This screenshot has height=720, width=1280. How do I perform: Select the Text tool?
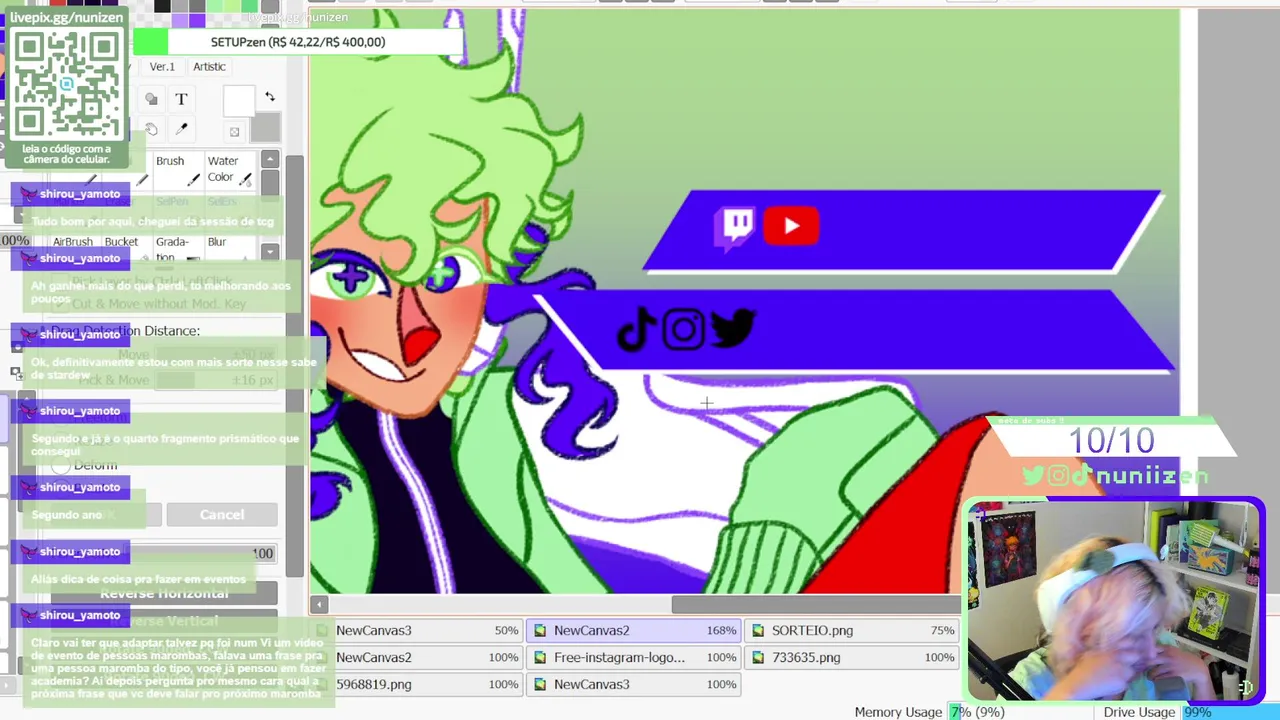click(181, 99)
